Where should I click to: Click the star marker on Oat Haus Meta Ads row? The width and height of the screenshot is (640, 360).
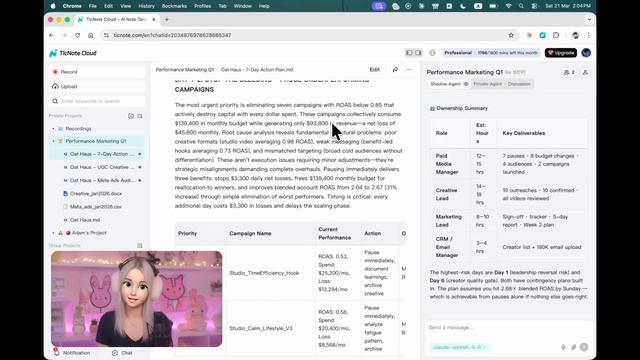(x=140, y=180)
